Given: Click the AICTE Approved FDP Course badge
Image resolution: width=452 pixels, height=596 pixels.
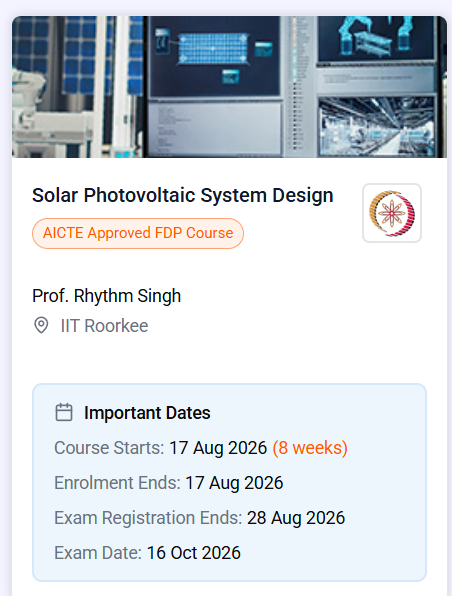Looking at the screenshot, I should tap(138, 233).
